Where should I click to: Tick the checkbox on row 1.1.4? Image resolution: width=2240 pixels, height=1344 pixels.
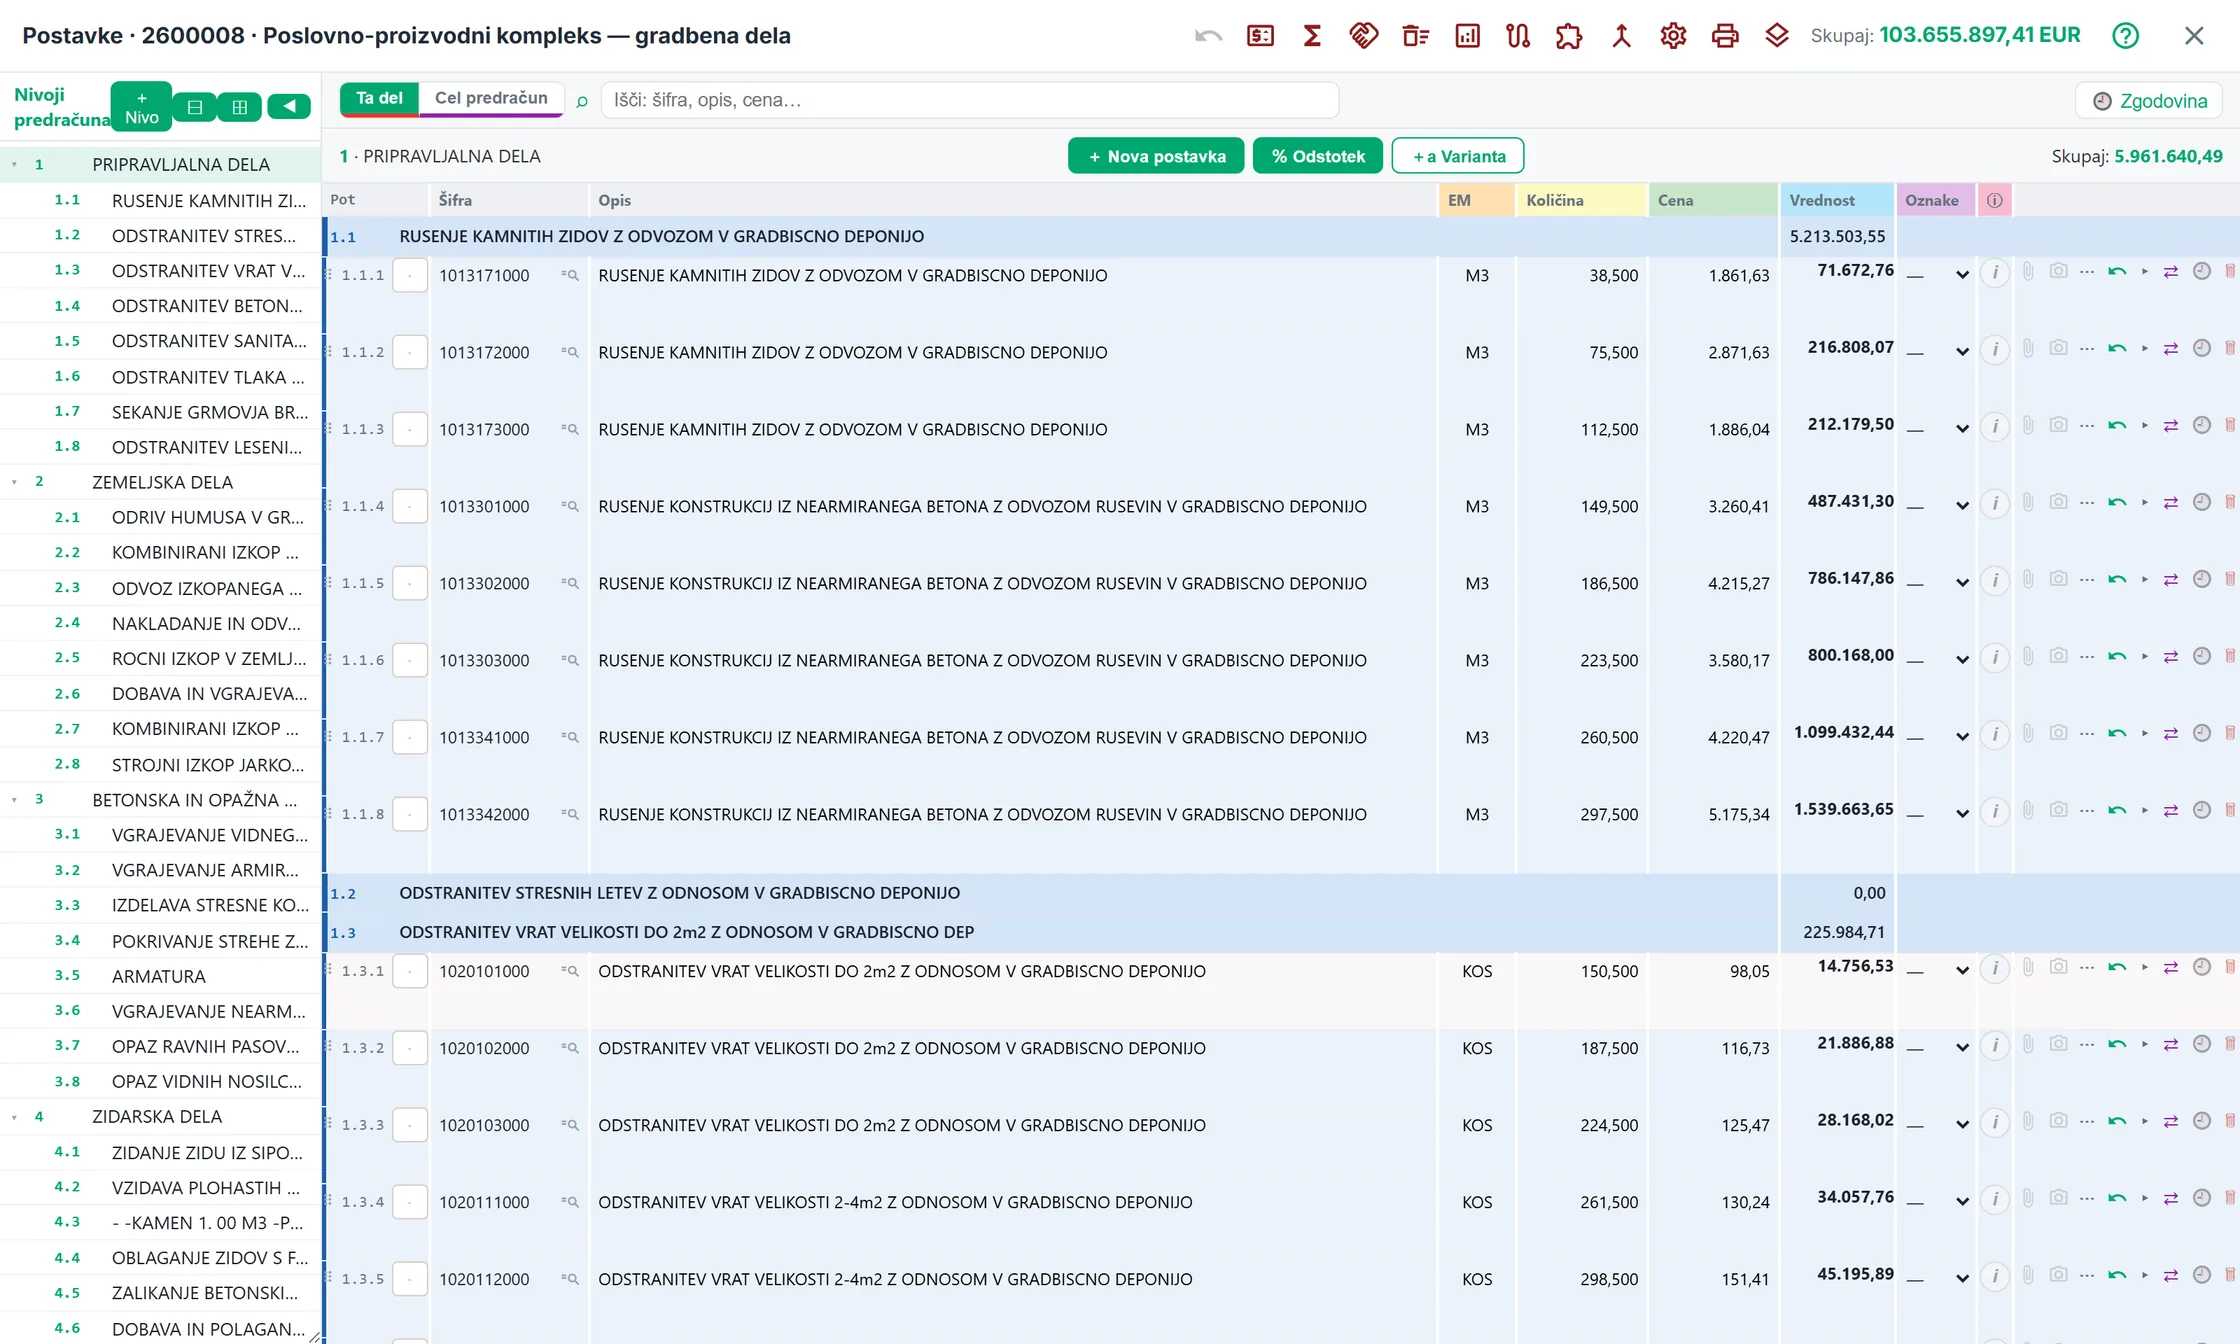click(x=410, y=506)
